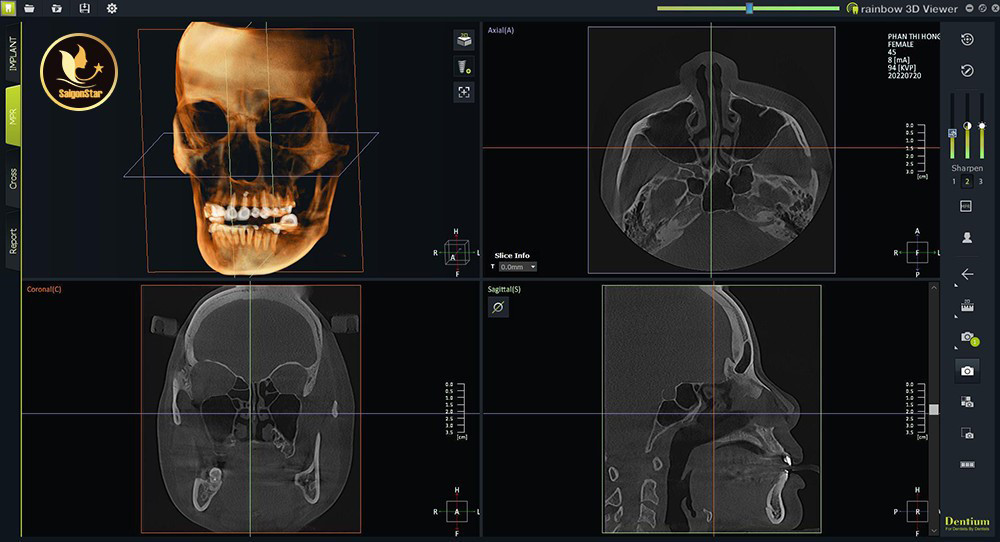Click the Sagittal view vertical scrollbar thumb
Image resolution: width=1000 pixels, height=542 pixels.
934,409
